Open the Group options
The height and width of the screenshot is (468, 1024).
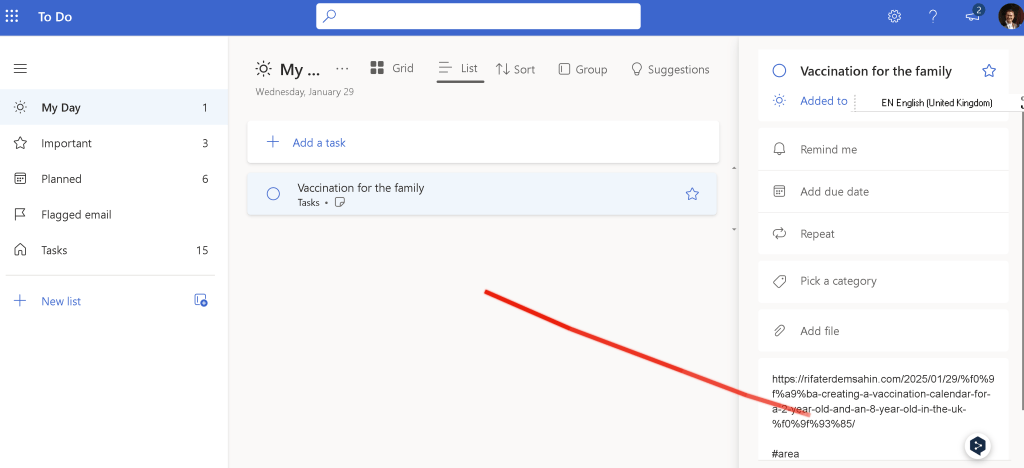click(x=583, y=69)
